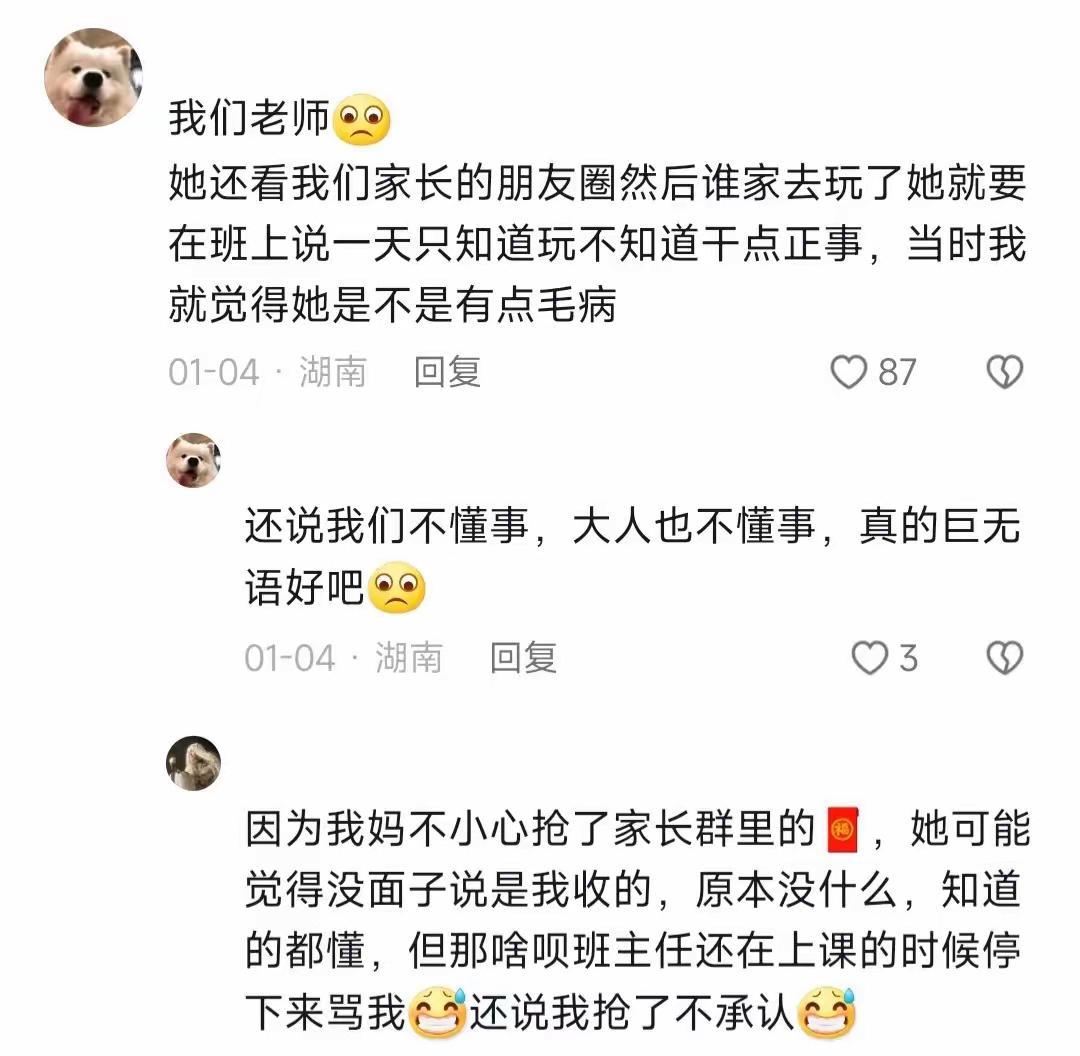1080x1056 pixels.
Task: Tap the 87 like count number
Action: pyautogui.click(x=897, y=373)
